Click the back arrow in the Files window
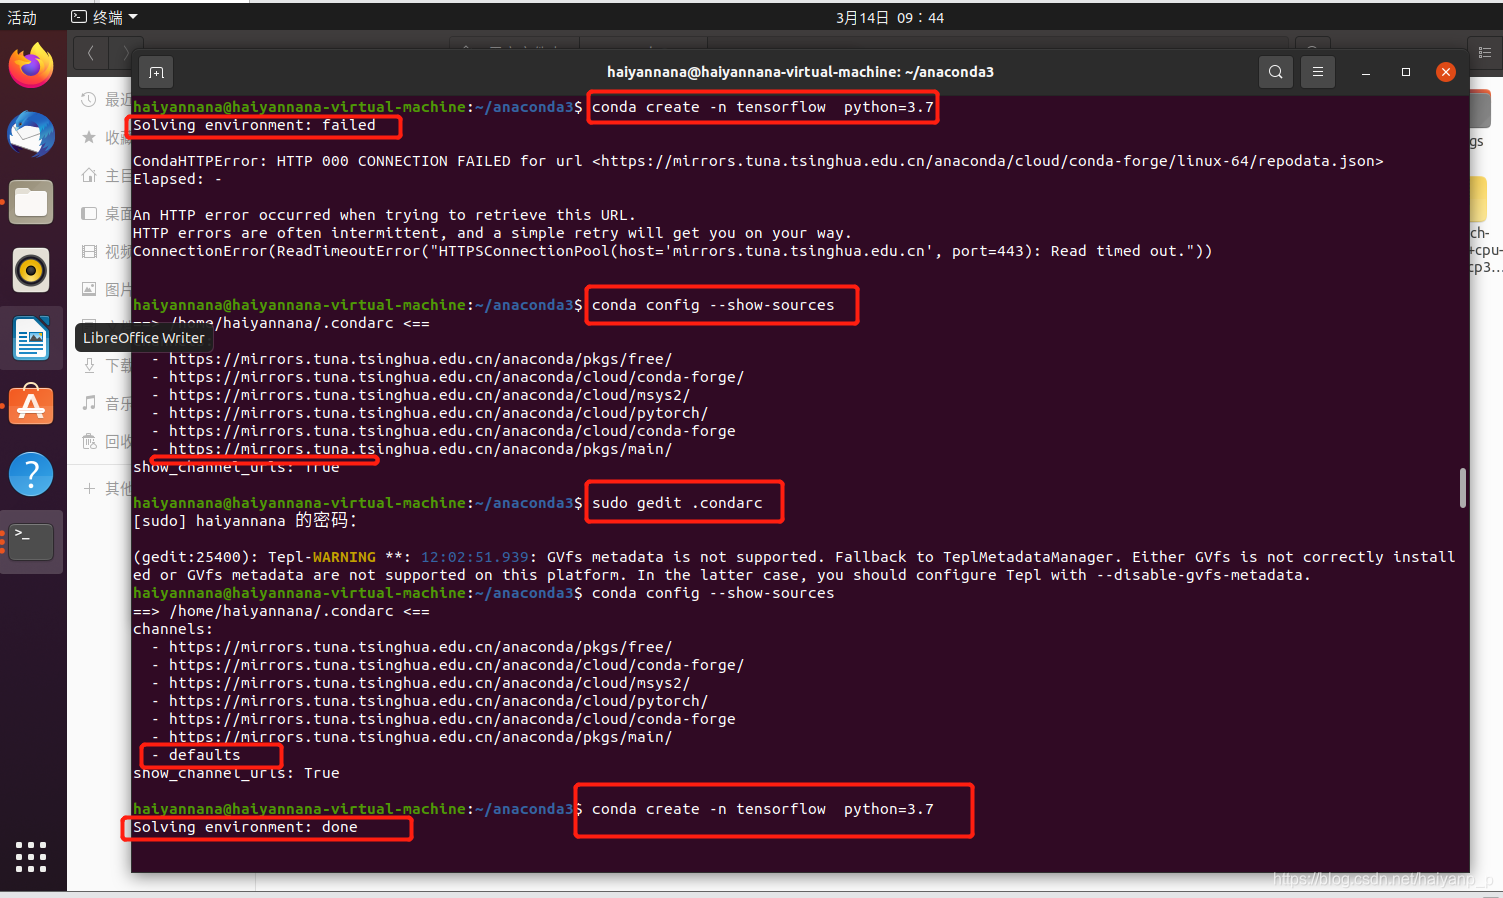The height and width of the screenshot is (898, 1503). coord(90,52)
